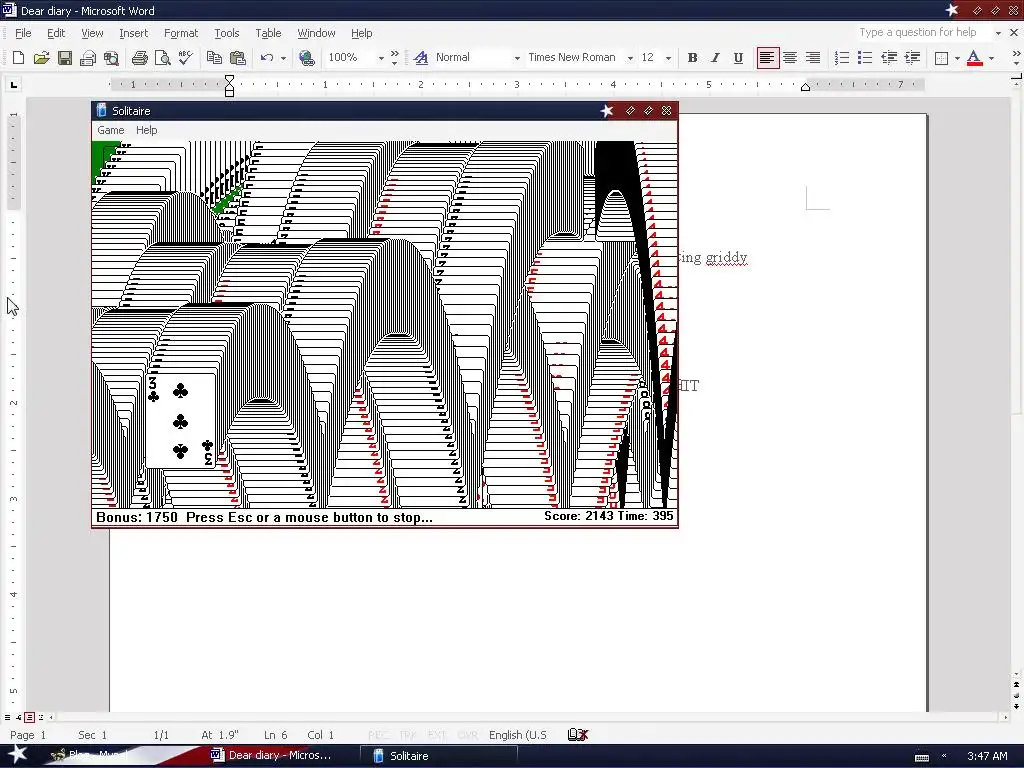This screenshot has width=1024, height=768.
Task: Expand Formatting toolbar options chevron
Action: point(1016,57)
